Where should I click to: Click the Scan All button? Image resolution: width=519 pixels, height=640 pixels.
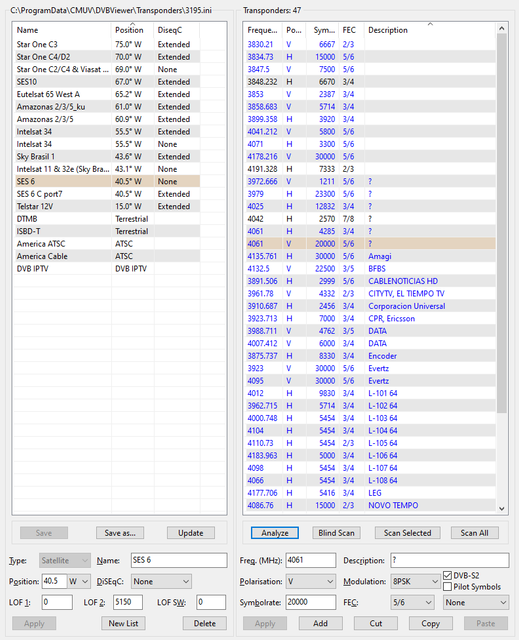point(475,533)
